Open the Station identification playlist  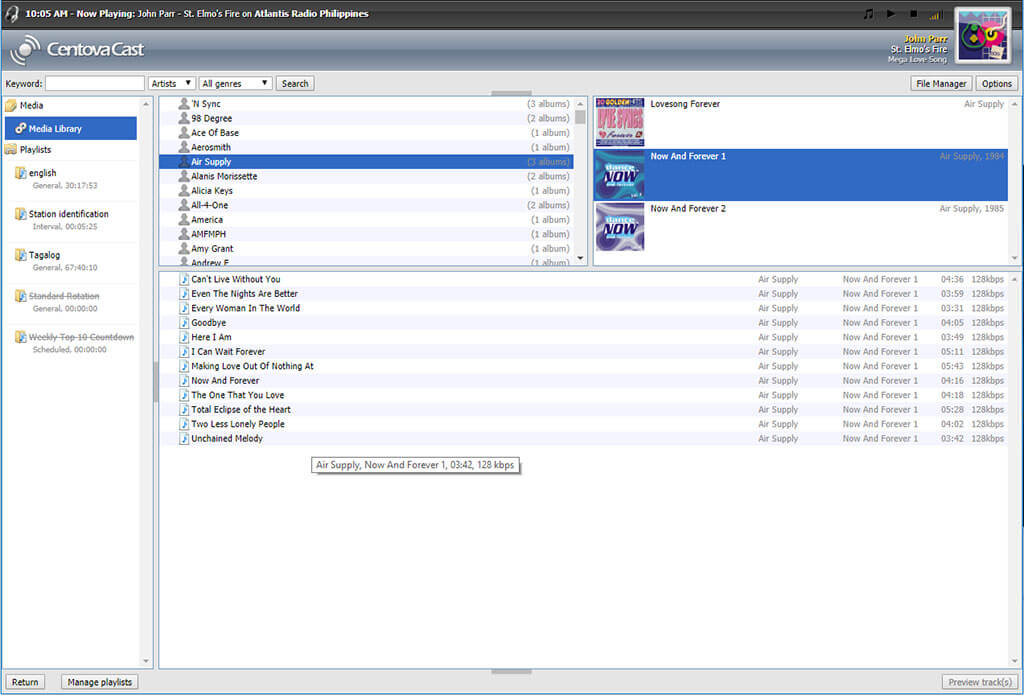pyautogui.click(x=72, y=219)
